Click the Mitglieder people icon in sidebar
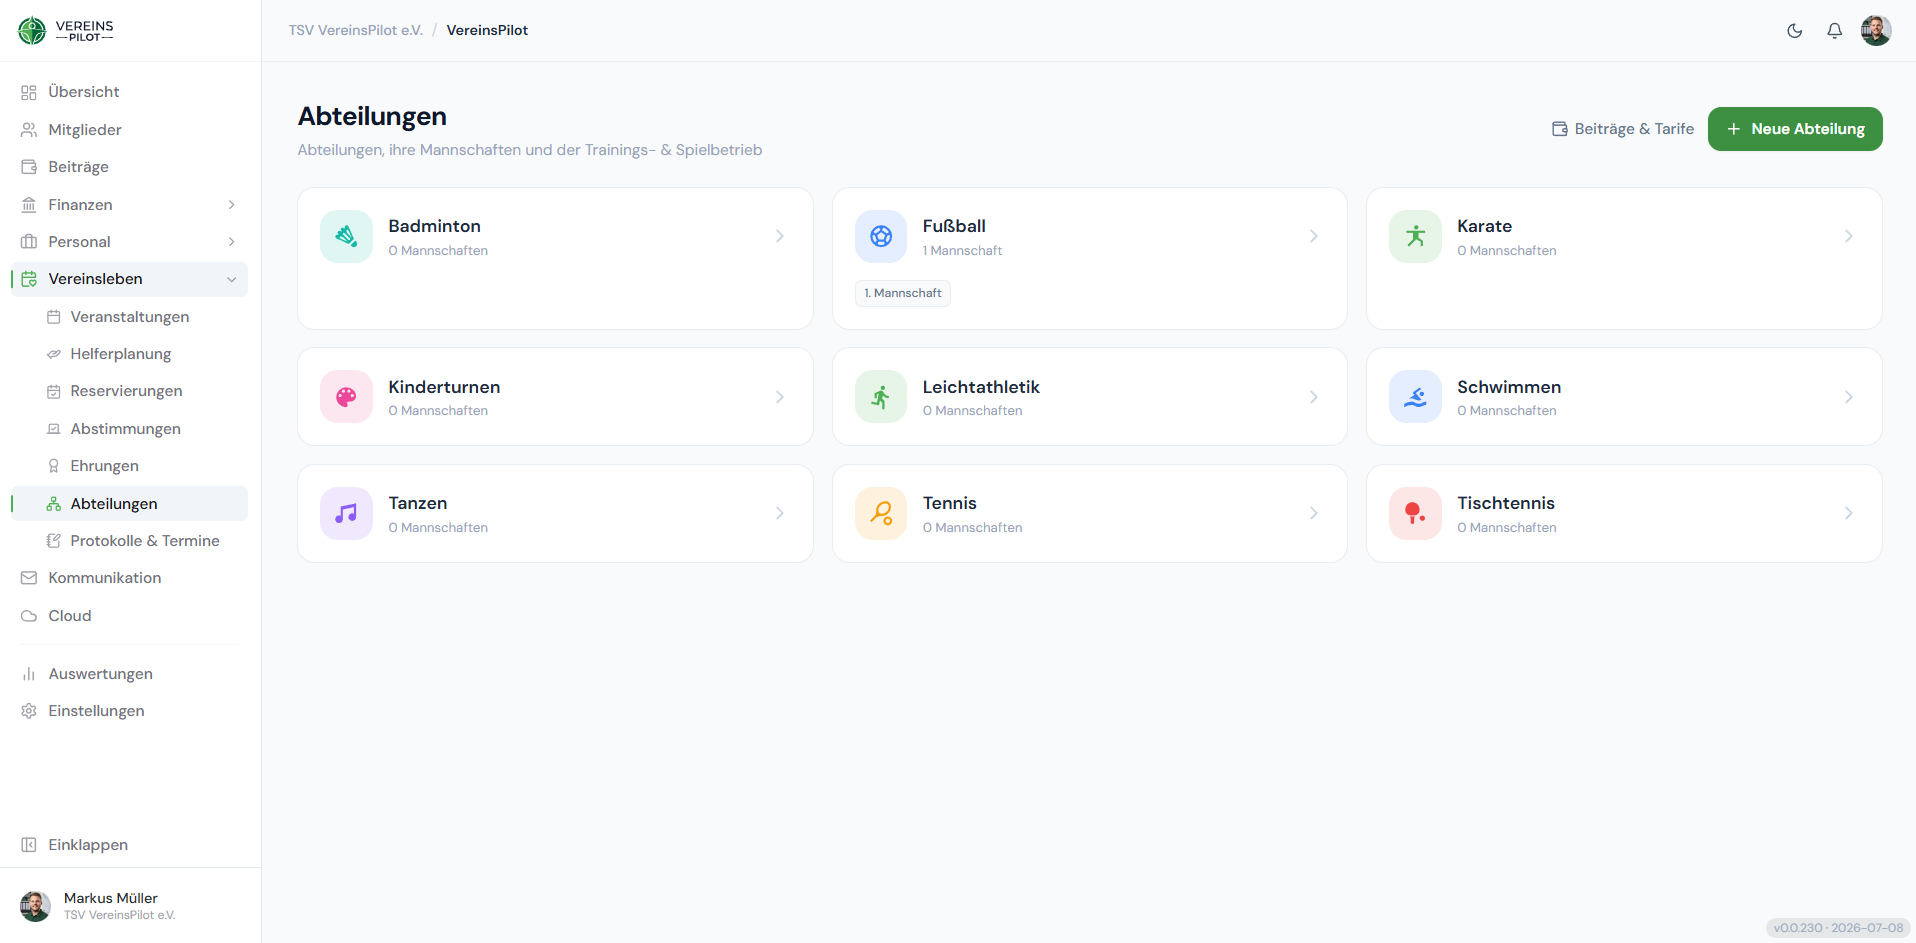Viewport: 1916px width, 943px height. point(29,130)
